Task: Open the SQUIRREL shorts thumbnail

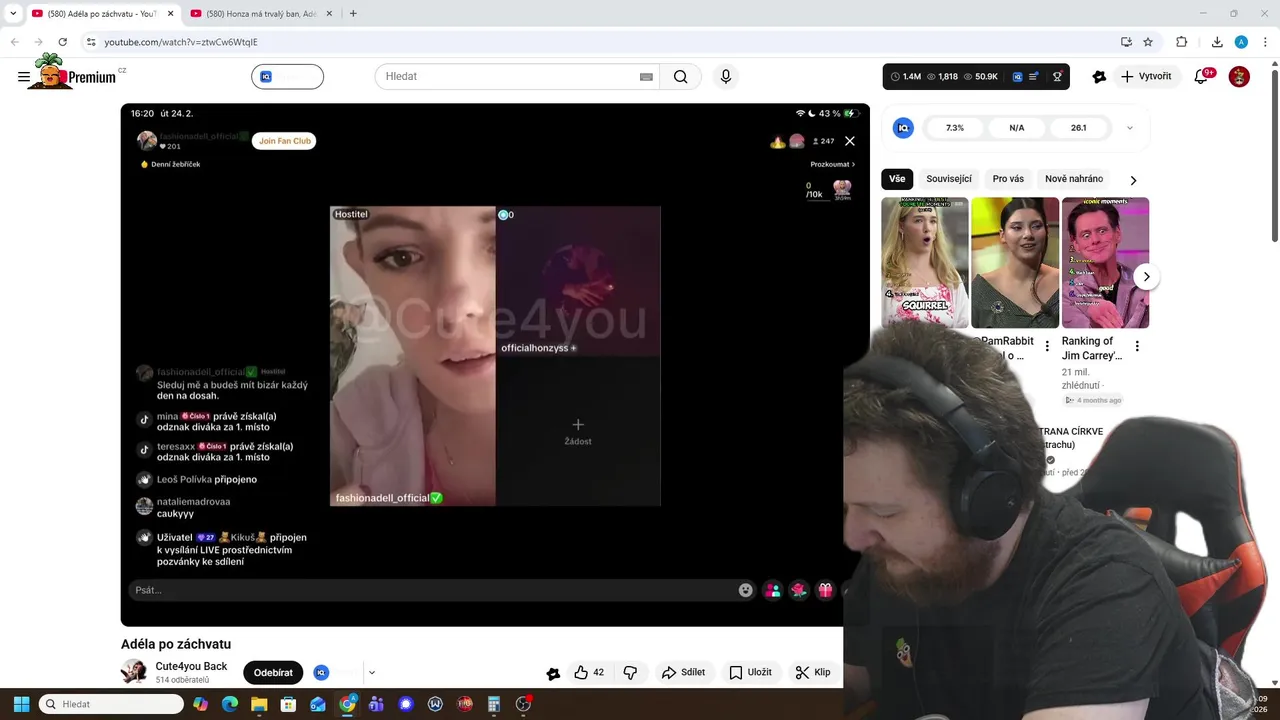Action: (924, 262)
